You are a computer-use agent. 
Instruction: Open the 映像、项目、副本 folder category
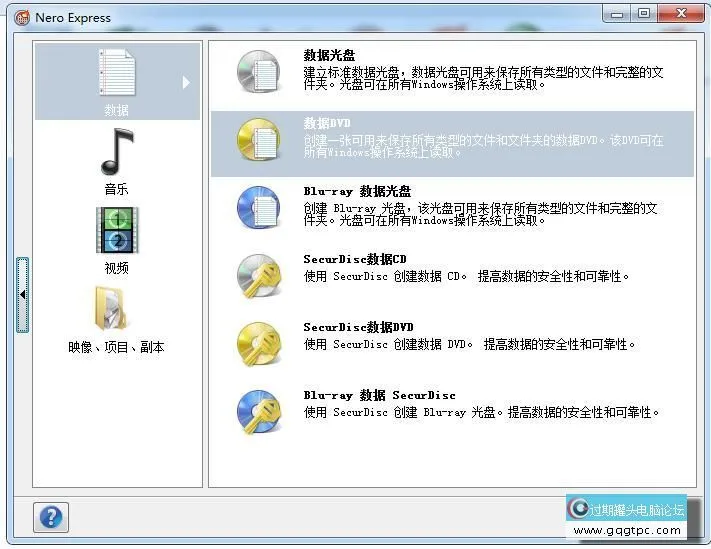coord(111,309)
